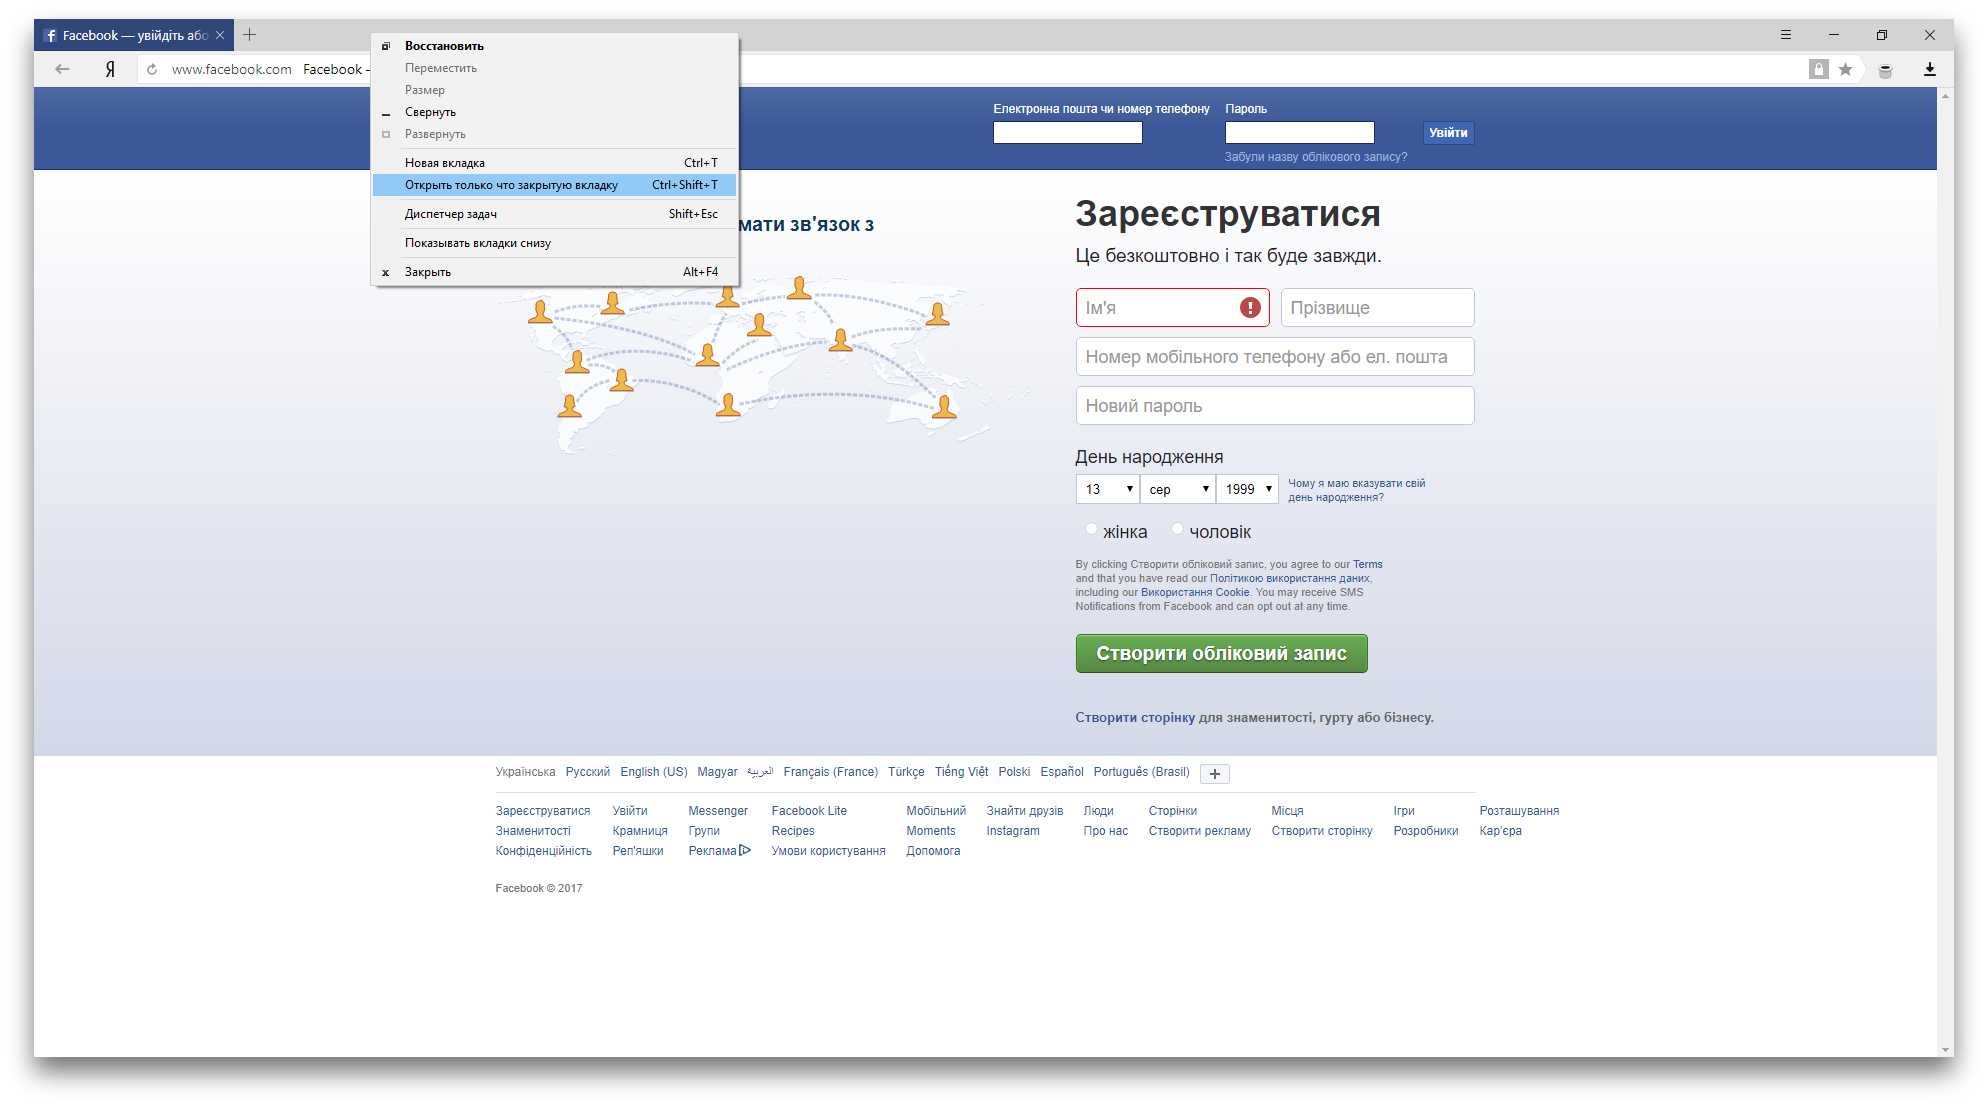Open the browser hamburger menu icon
Image resolution: width=1988 pixels, height=1106 pixels.
pyautogui.click(x=1785, y=35)
